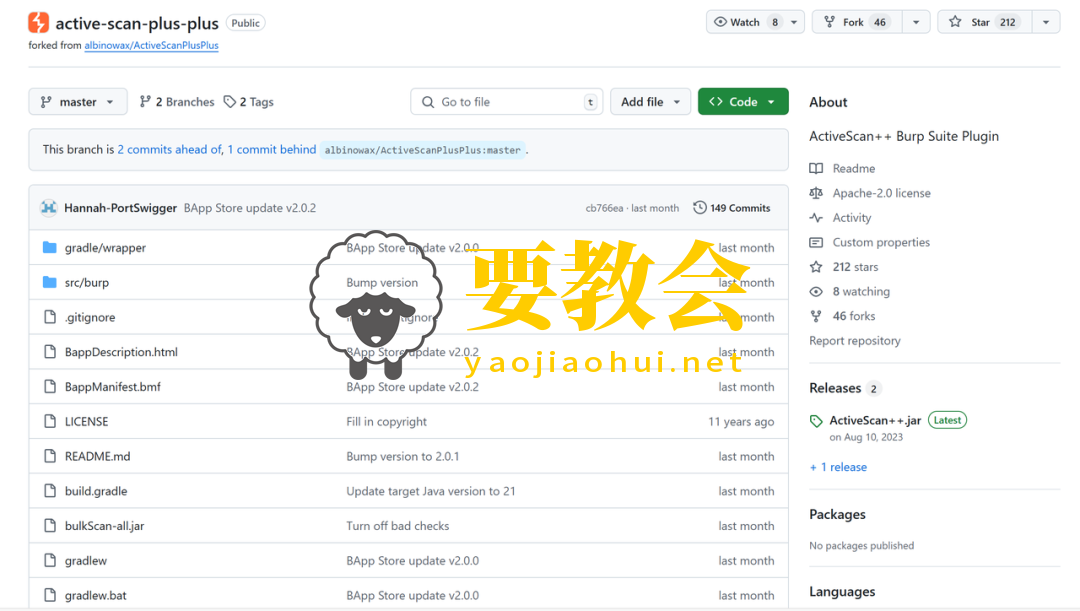Click the tag icon next to 2 Tags
1080x611 pixels.
pyautogui.click(x=230, y=102)
